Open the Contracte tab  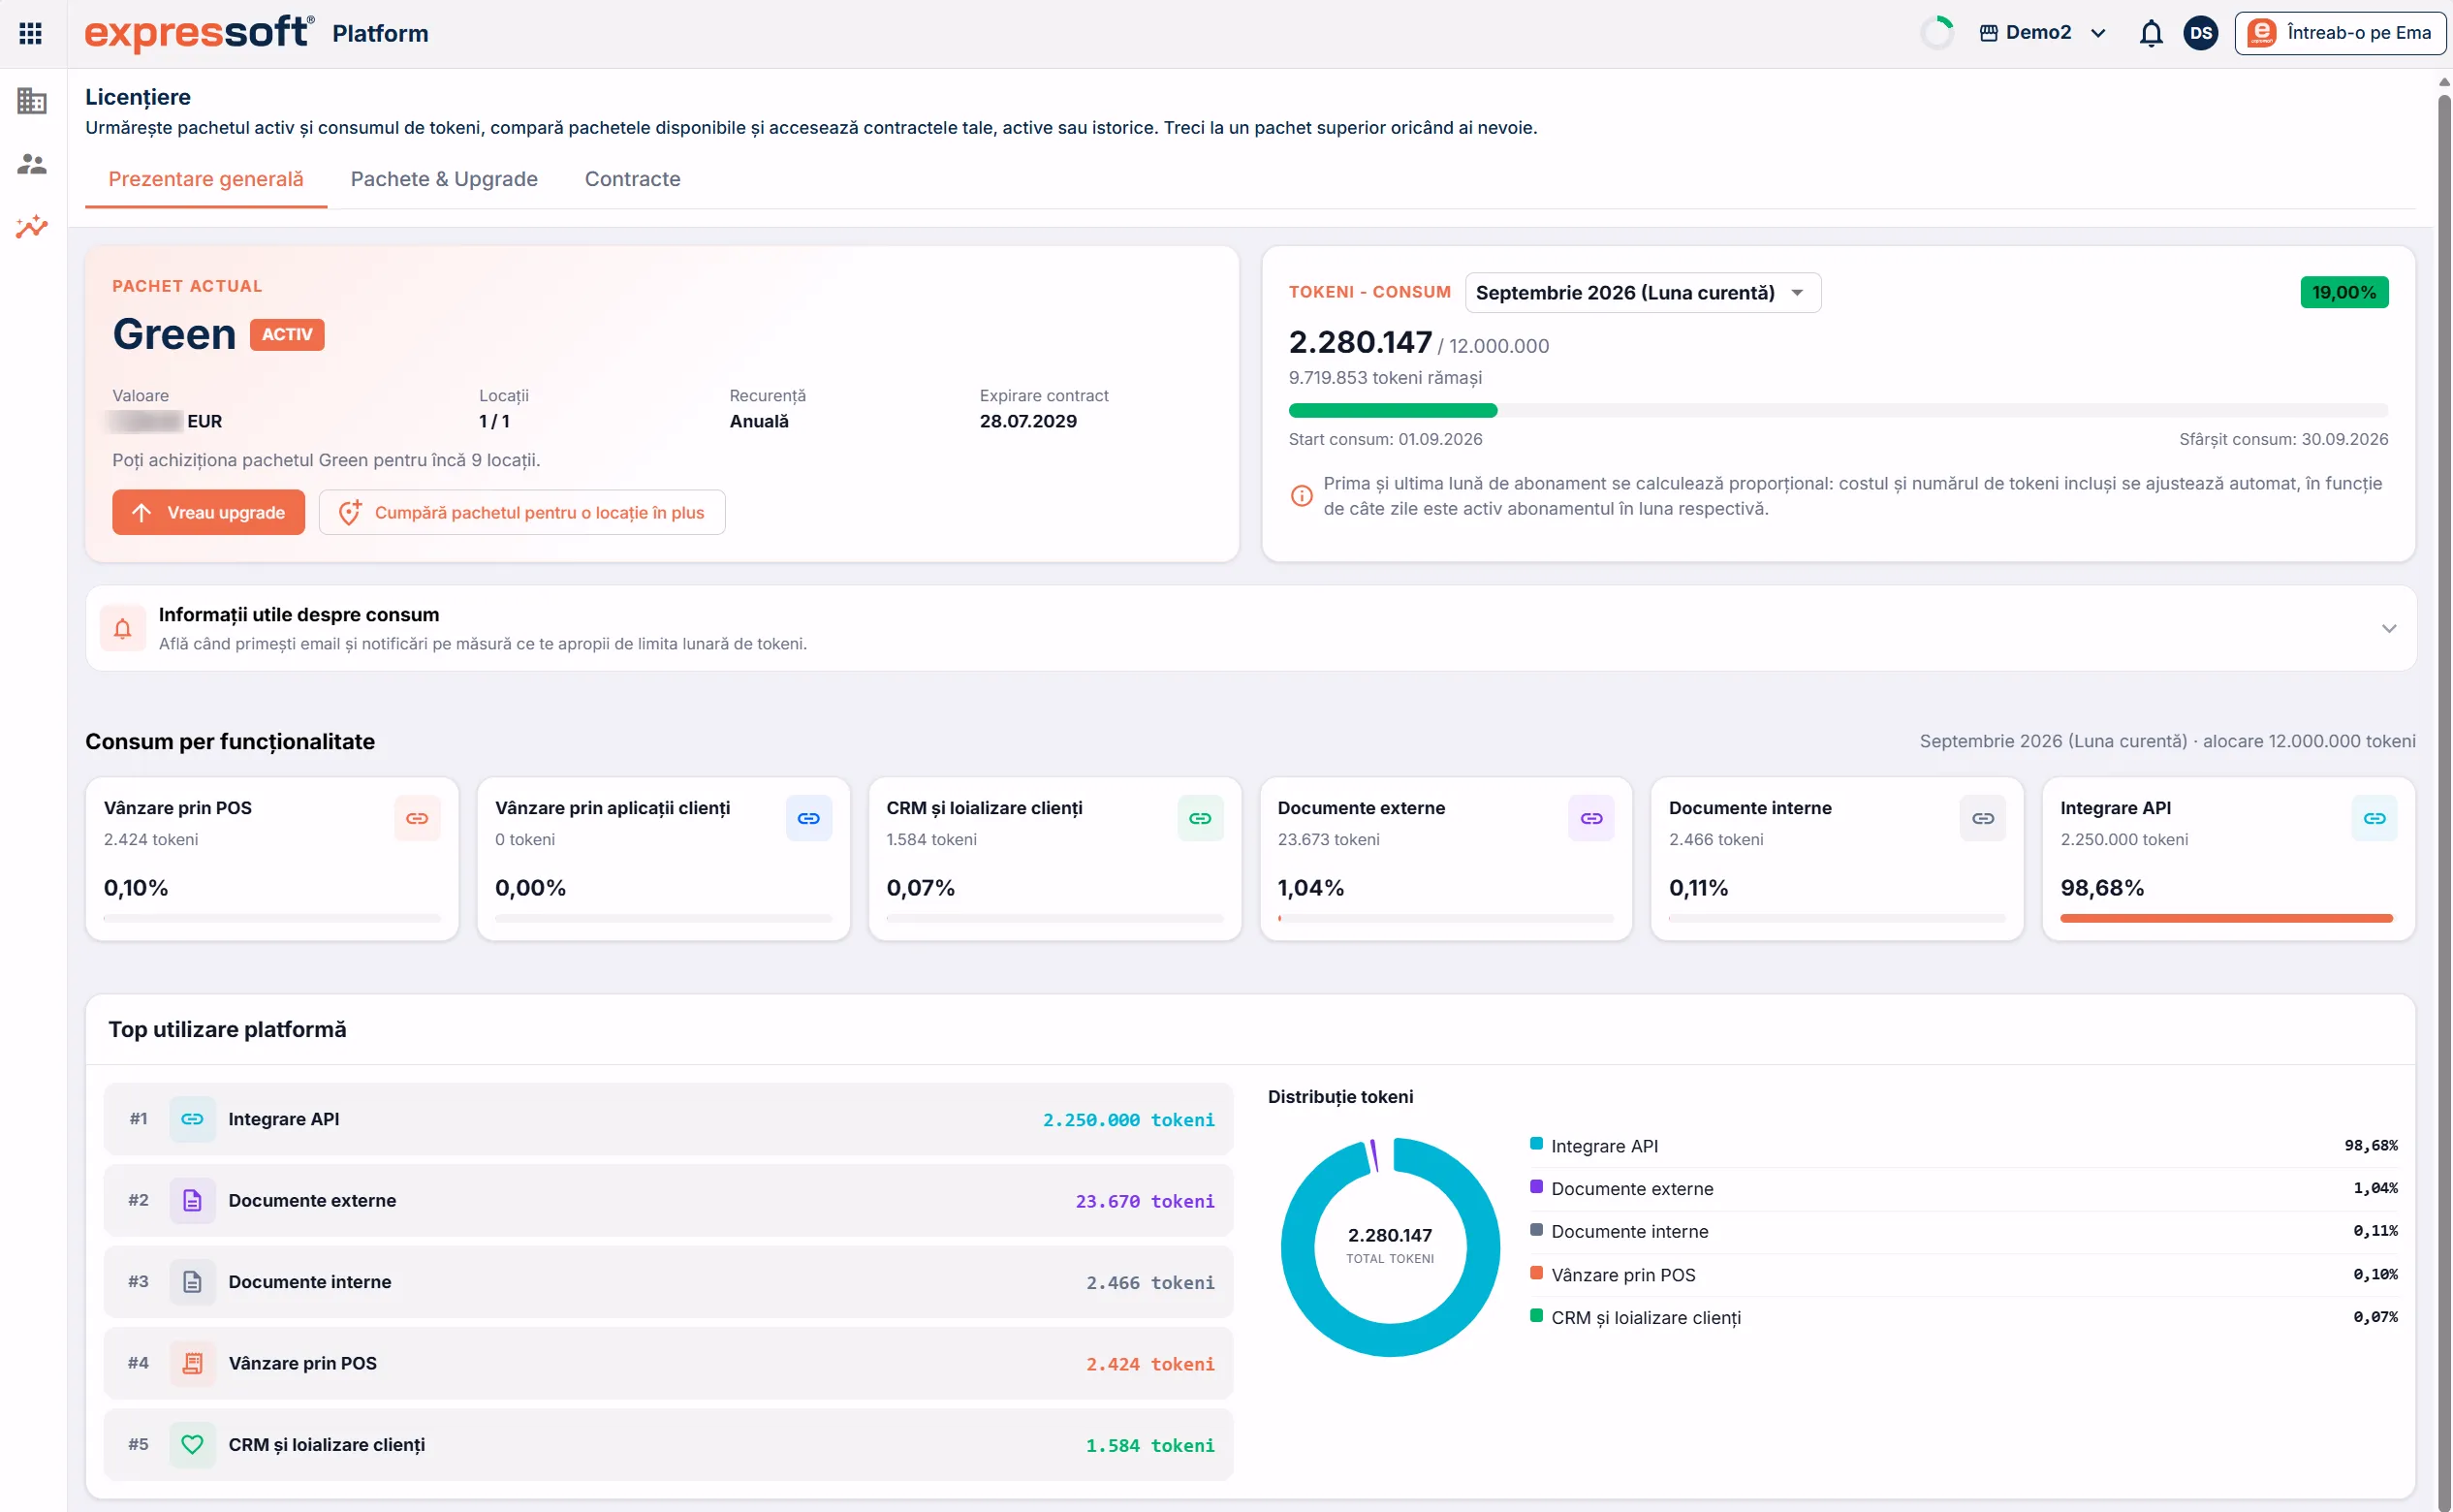tap(632, 179)
